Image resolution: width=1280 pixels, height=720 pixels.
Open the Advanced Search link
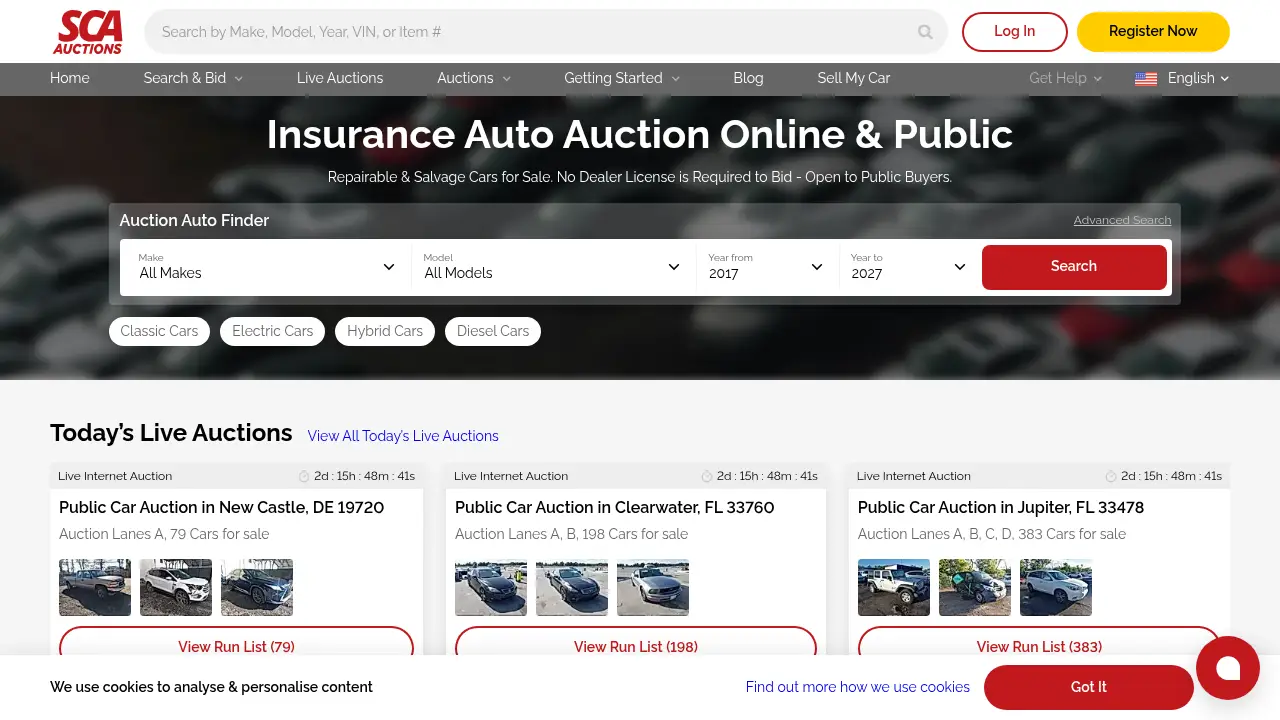[x=1122, y=220]
